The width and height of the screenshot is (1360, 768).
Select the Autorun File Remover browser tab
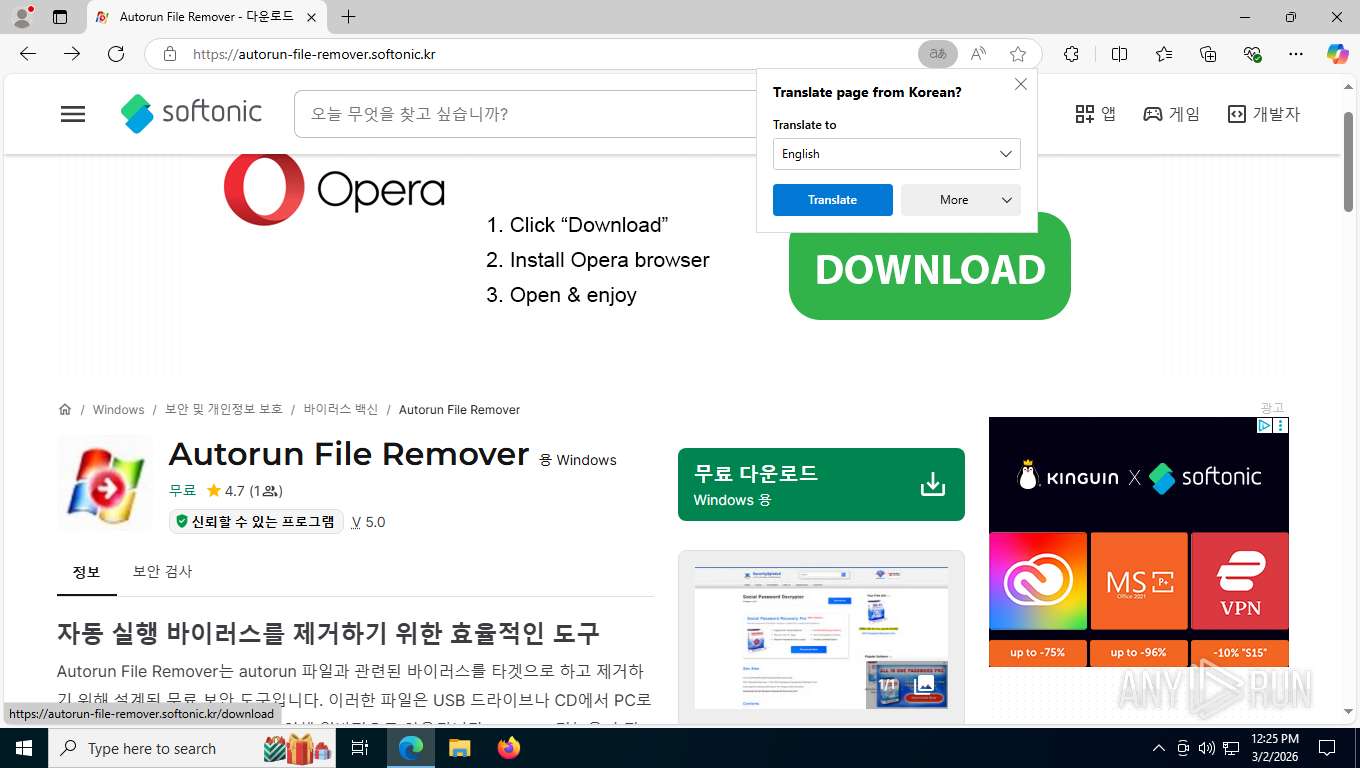(x=206, y=17)
